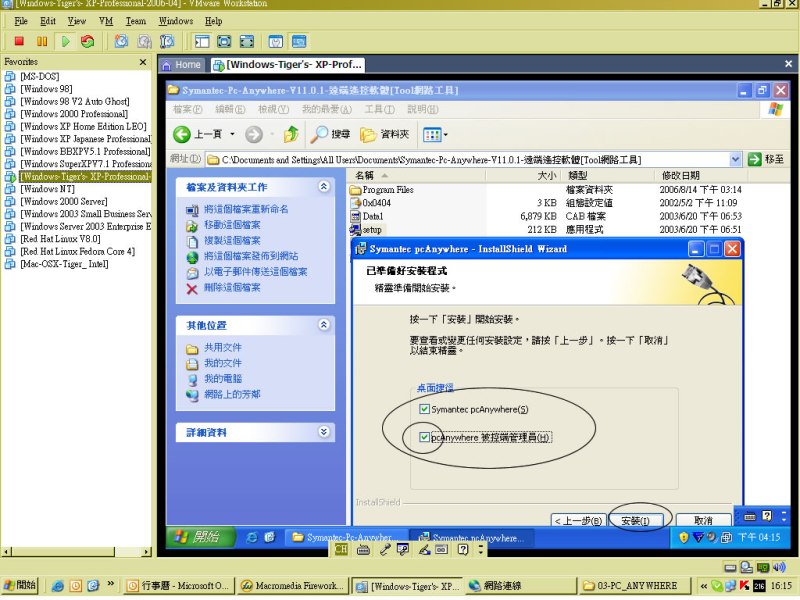
Task: Open the Explorer Views dropdown icon
Action: click(435, 135)
